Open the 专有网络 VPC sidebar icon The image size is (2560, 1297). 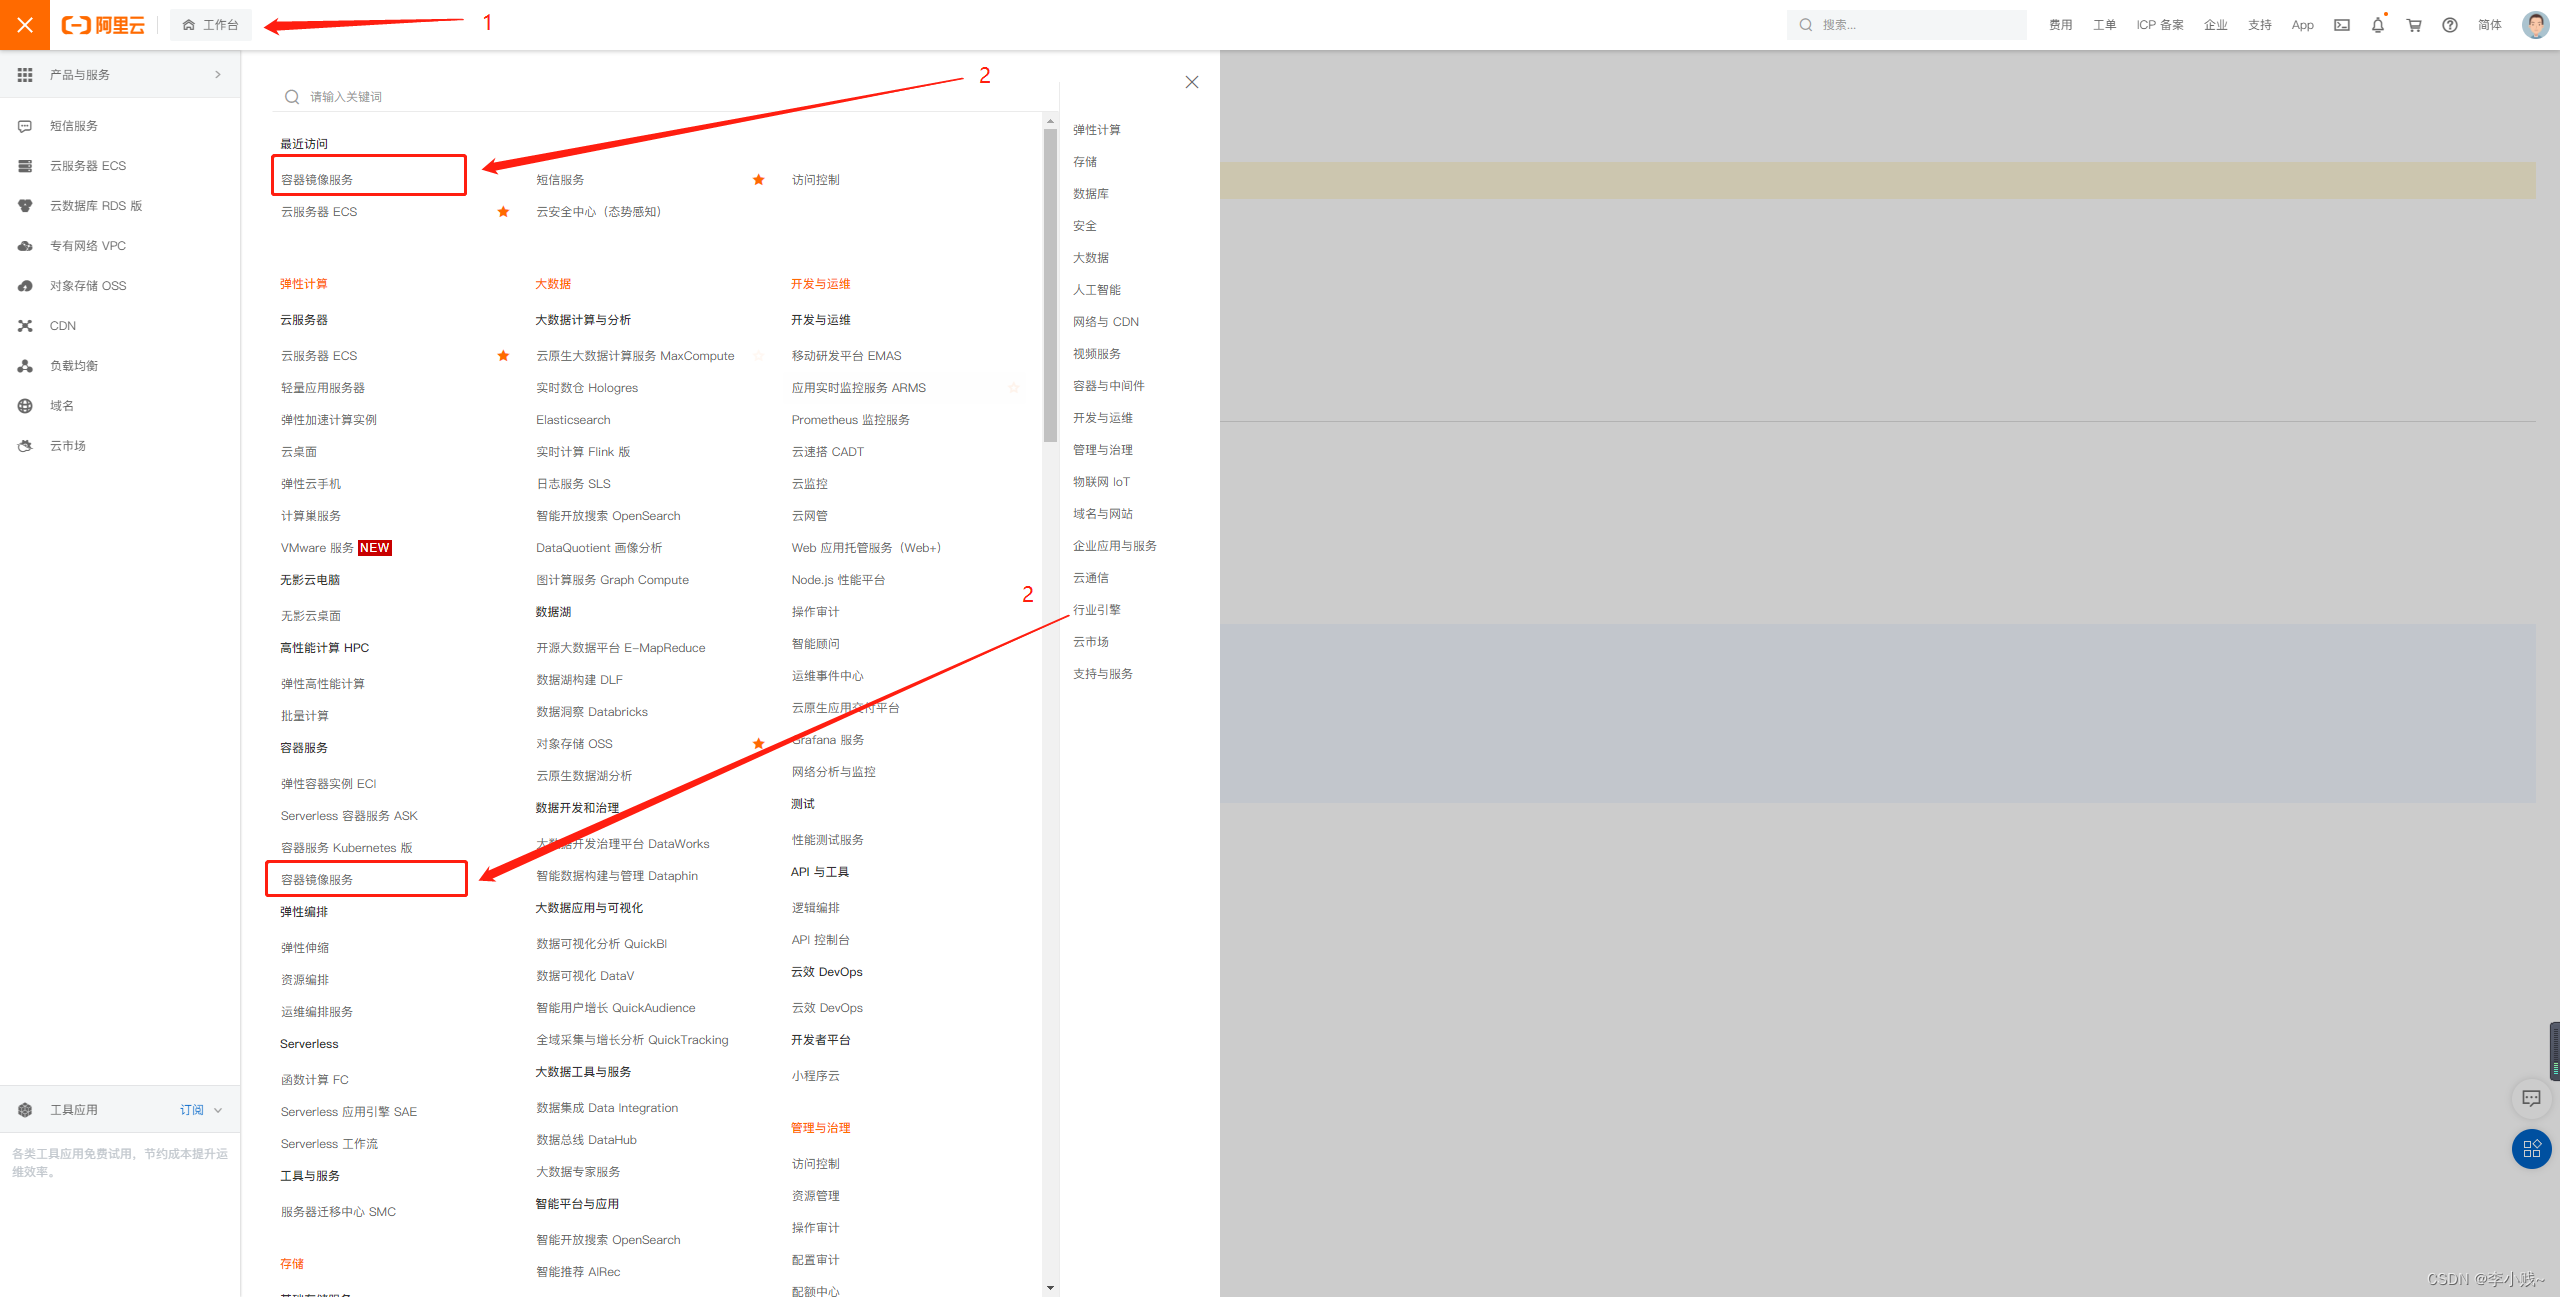click(x=25, y=246)
